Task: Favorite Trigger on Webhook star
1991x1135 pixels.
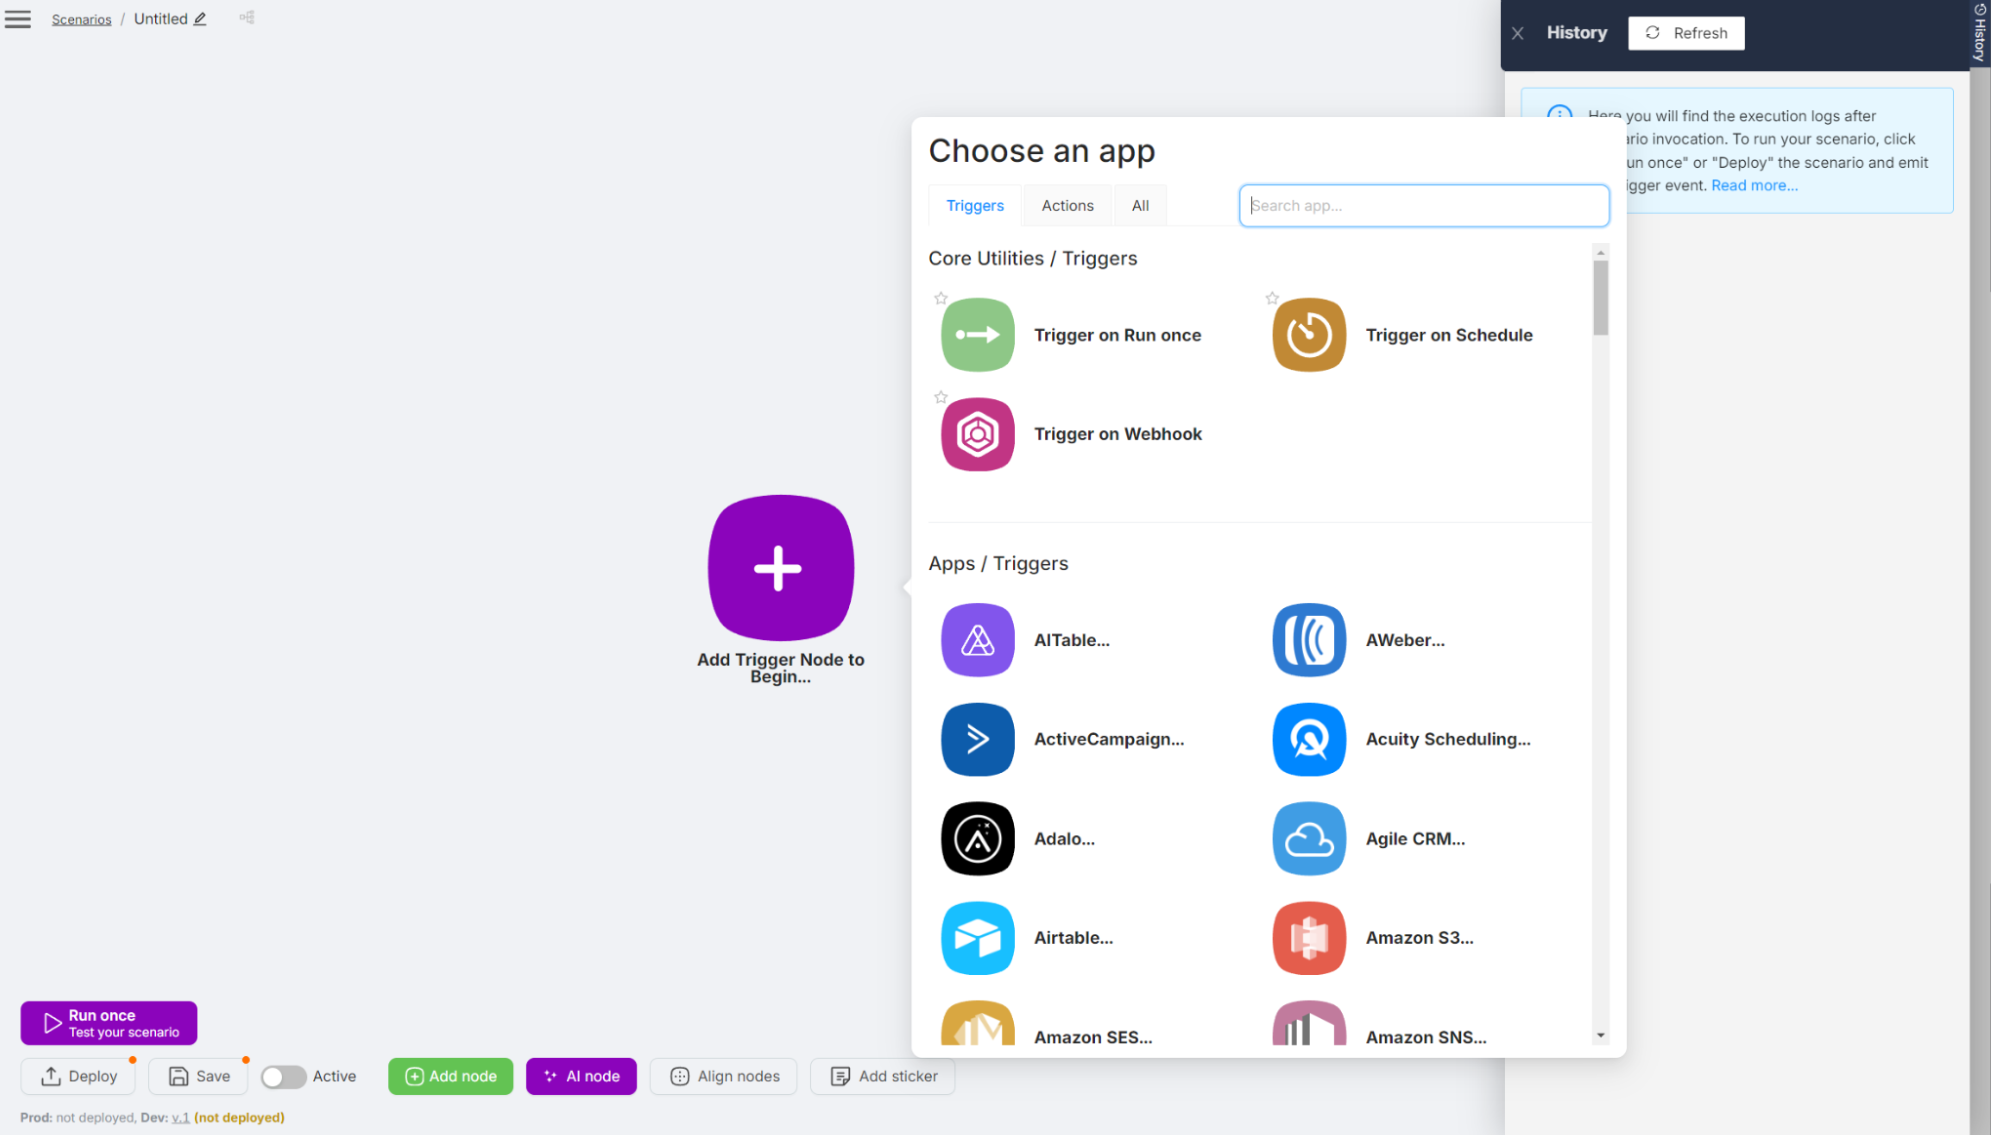Action: click(940, 397)
